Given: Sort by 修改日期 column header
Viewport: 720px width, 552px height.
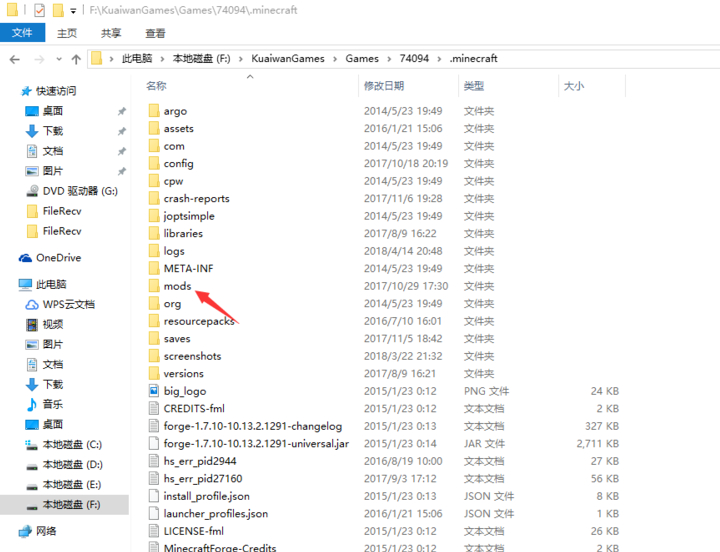Looking at the screenshot, I should 384,86.
